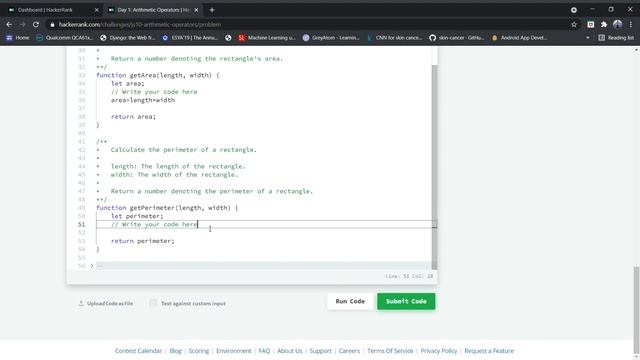Image resolution: width=640 pixels, height=360 pixels.
Task: Open the Careers footer link
Action: (349, 351)
